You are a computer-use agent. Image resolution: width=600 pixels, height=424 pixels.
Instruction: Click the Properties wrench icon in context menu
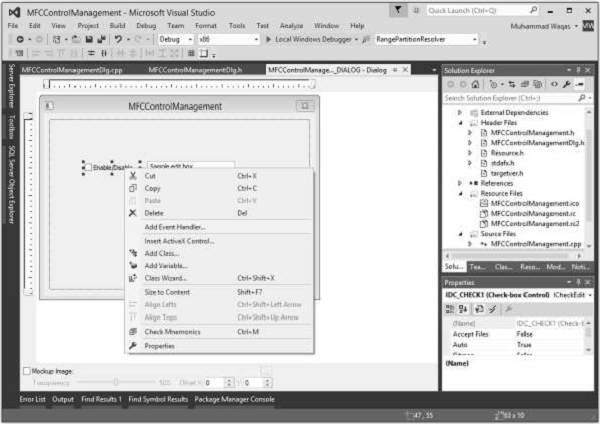click(133, 346)
